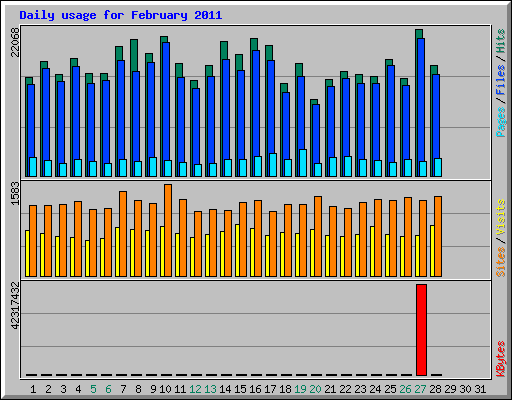512x400 pixels.
Task: Click the 'Visits' legend label
Action: pyautogui.click(x=501, y=218)
